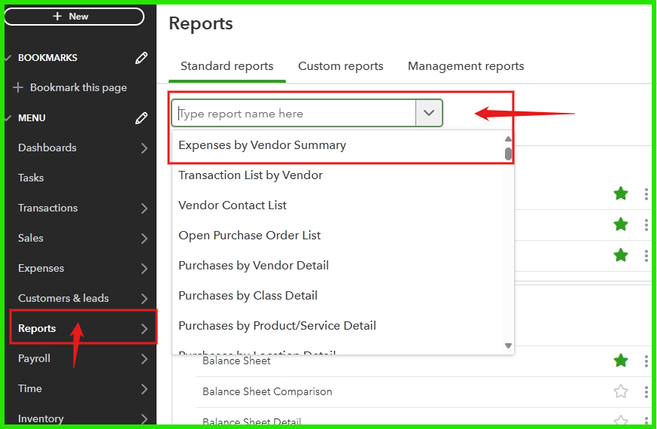Open Dashboards in sidebar
Screen dimensions: 657x429
(47, 148)
